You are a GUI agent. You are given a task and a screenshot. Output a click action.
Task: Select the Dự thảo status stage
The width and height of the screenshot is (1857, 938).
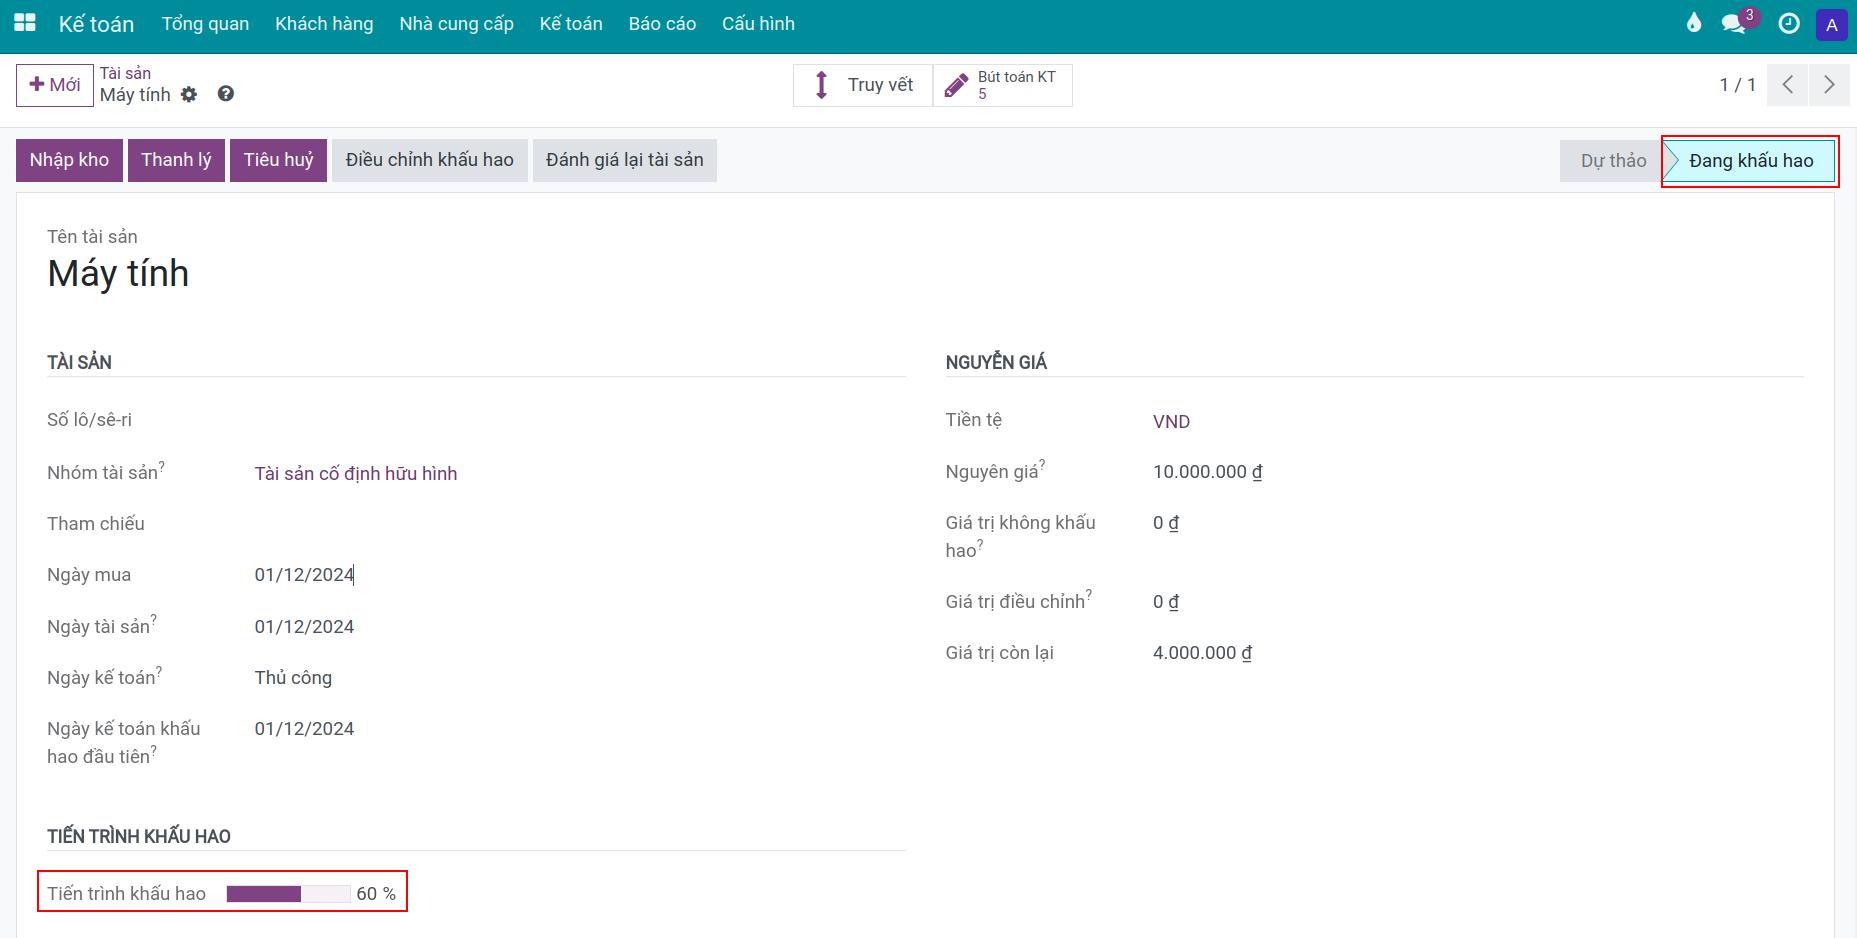pos(1613,161)
